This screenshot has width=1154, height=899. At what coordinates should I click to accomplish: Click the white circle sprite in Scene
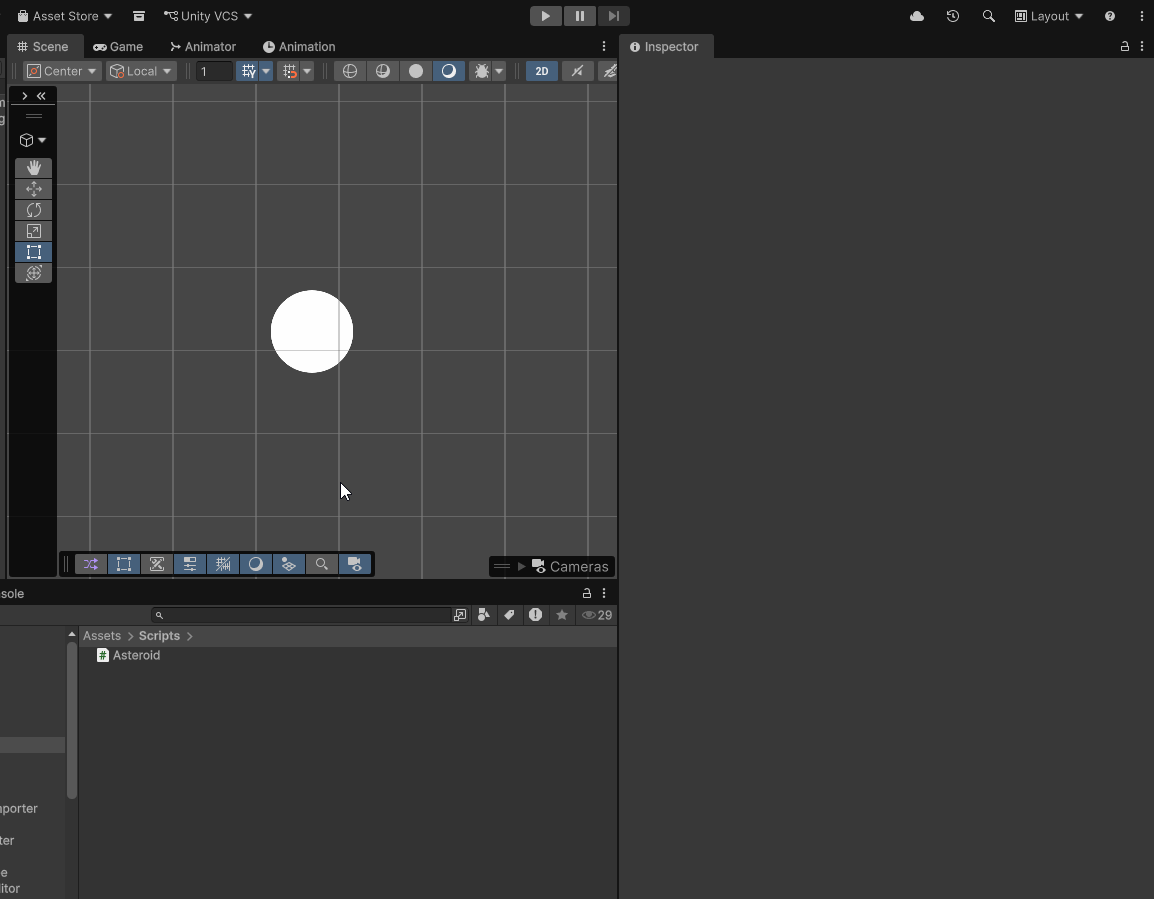point(312,331)
